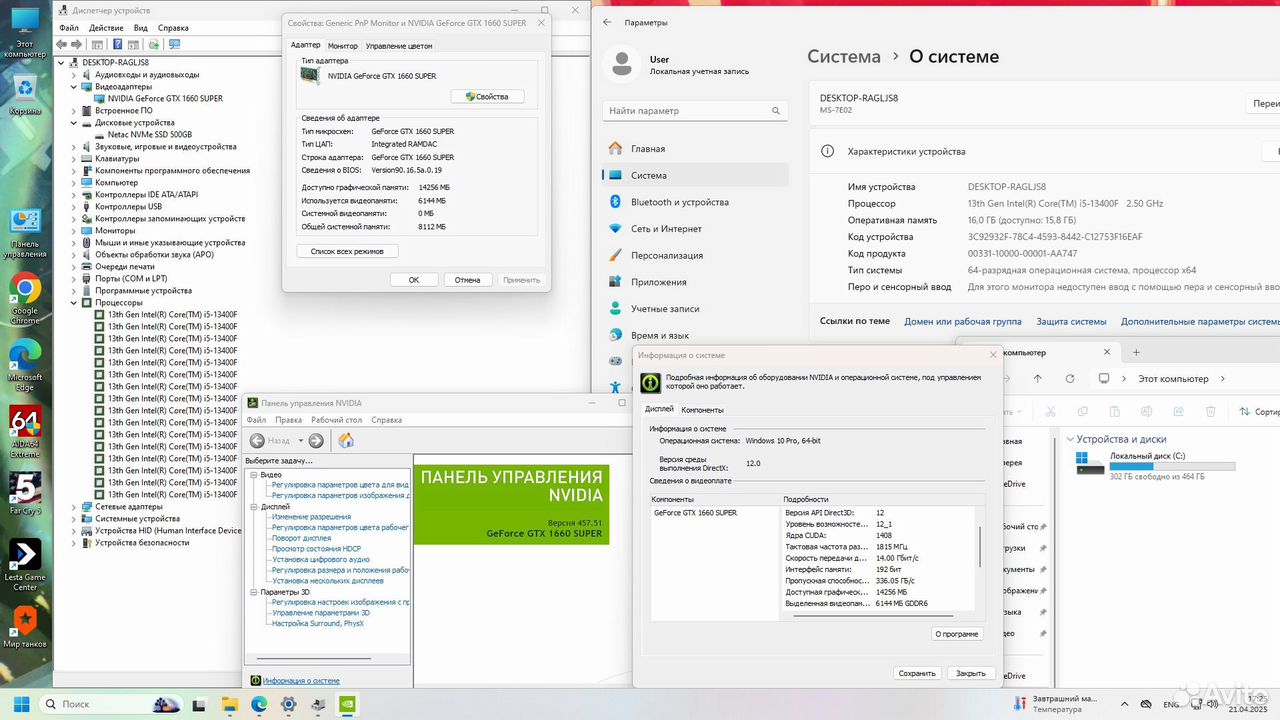Collapse Процессоры node in Device Manager
Viewport: 1280px width, 720px height.
coord(73,303)
